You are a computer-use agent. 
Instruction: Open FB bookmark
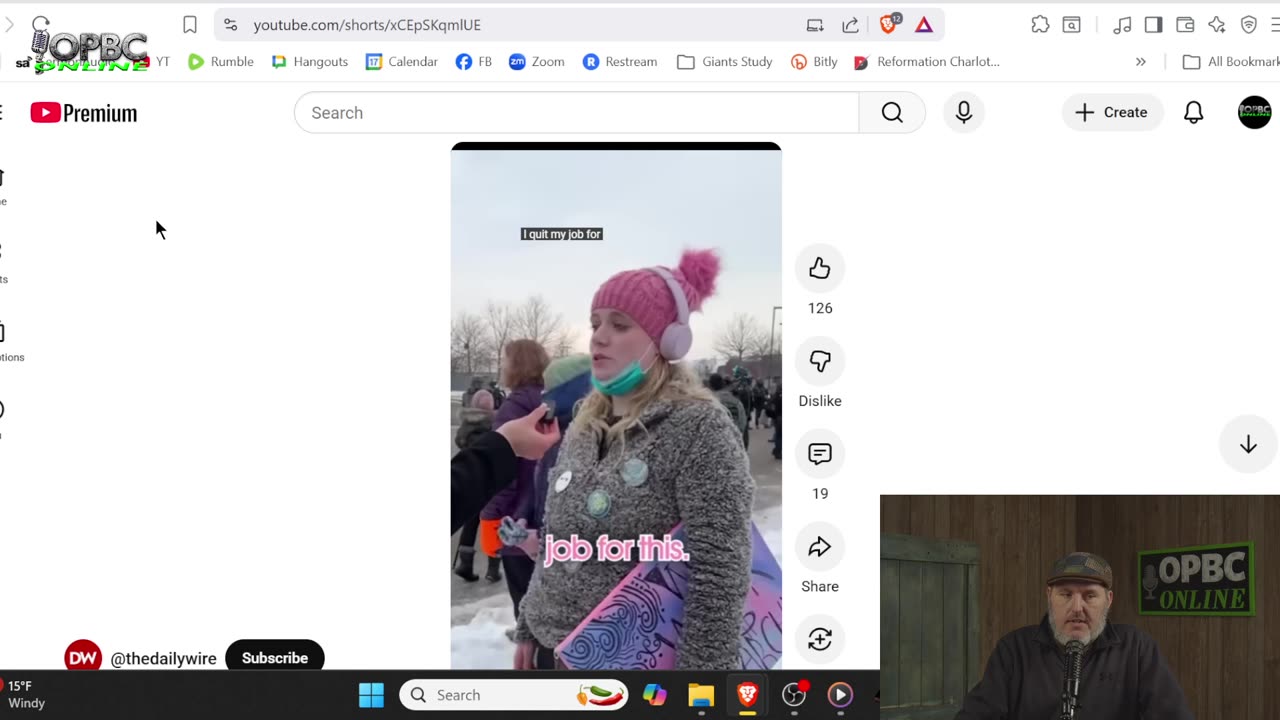coord(473,62)
